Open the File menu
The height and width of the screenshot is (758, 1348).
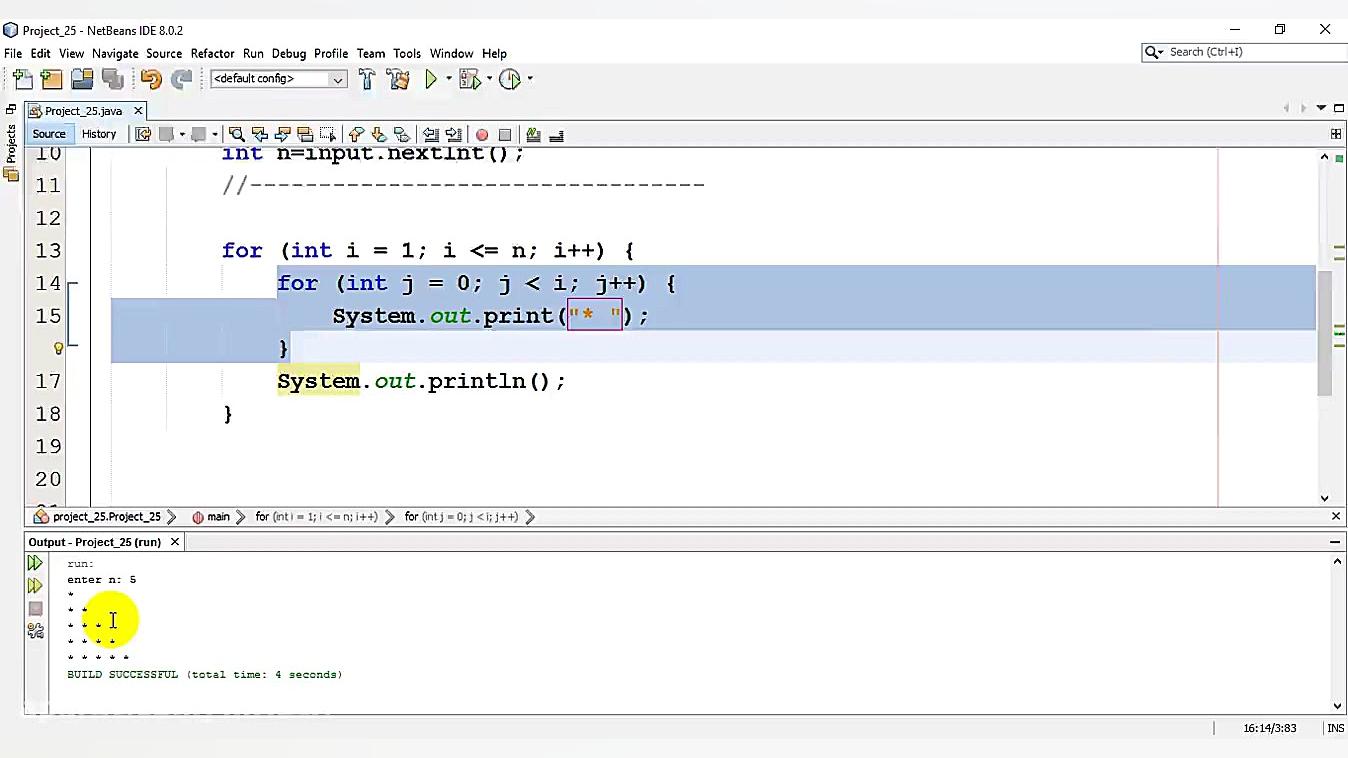pos(13,53)
